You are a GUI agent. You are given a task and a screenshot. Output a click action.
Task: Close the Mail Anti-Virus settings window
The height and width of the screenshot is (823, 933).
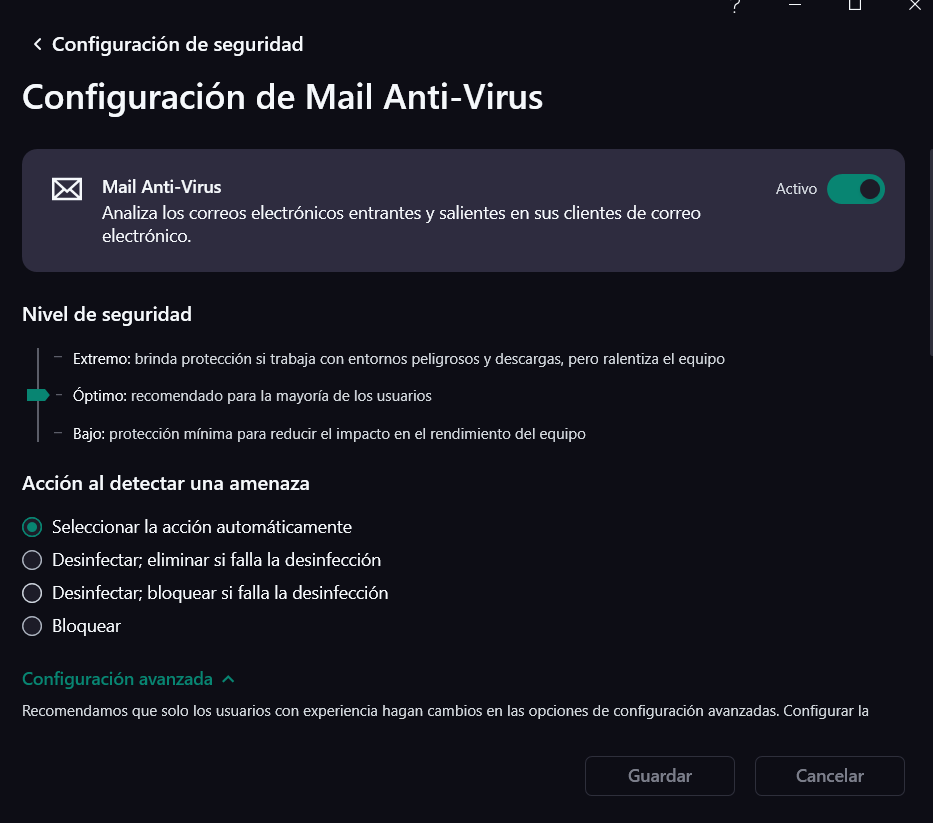[x=914, y=5]
